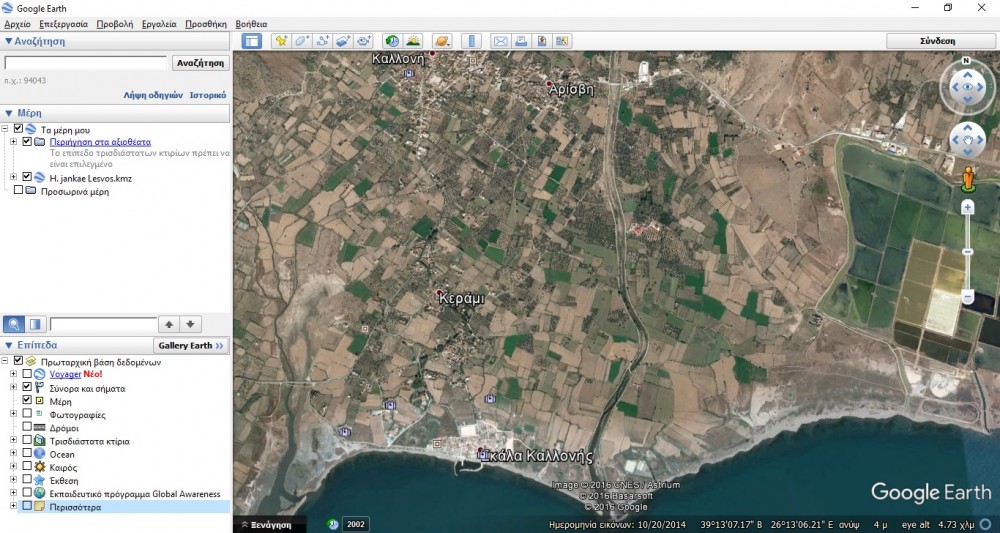Select the Add Polygon tool
1000x533 pixels.
302,41
